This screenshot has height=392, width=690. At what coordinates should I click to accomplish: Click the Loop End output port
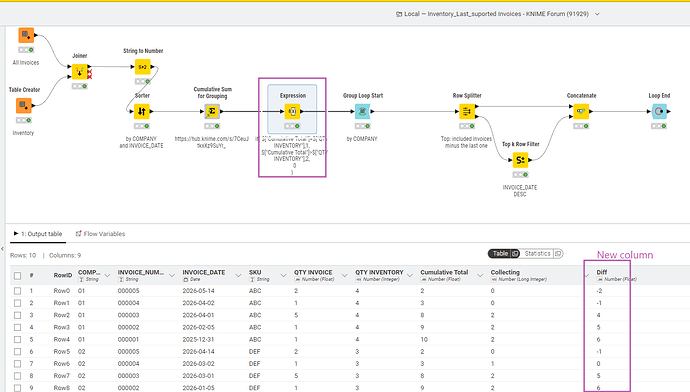(669, 111)
